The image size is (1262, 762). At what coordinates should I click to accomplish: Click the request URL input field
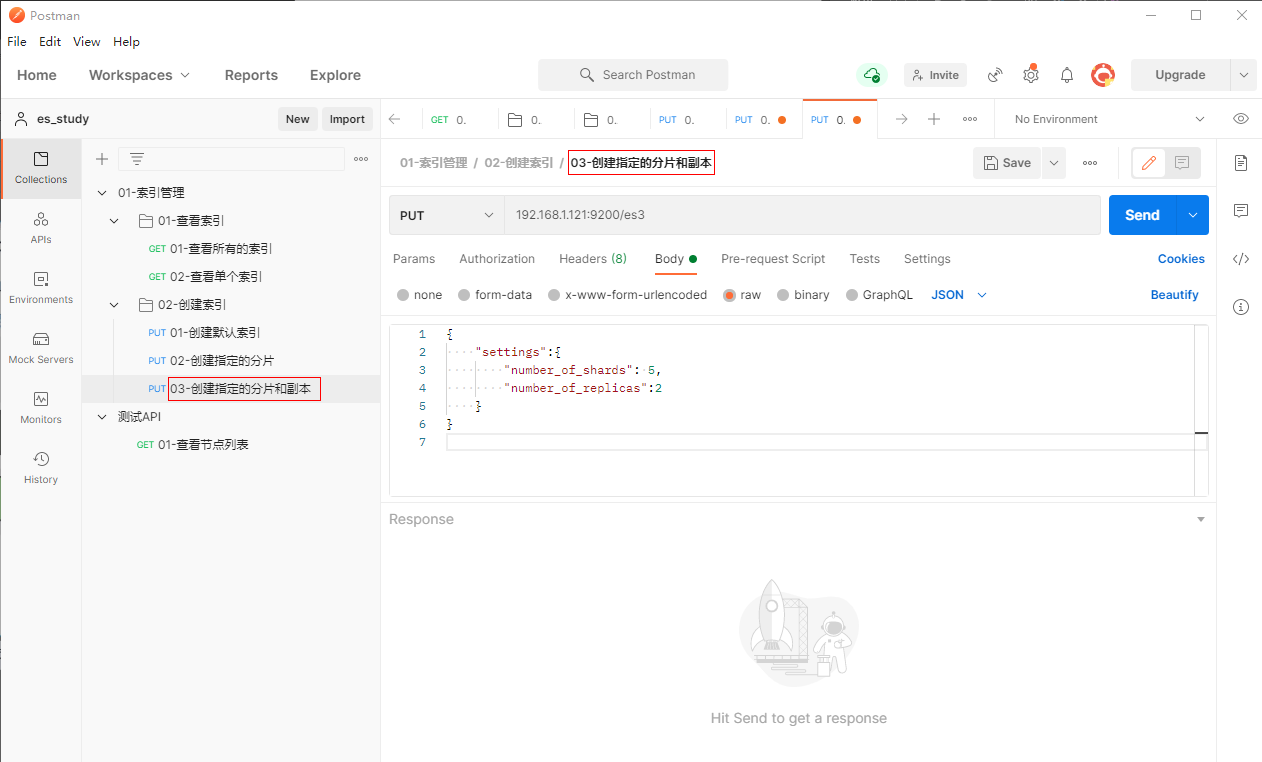[x=800, y=215]
